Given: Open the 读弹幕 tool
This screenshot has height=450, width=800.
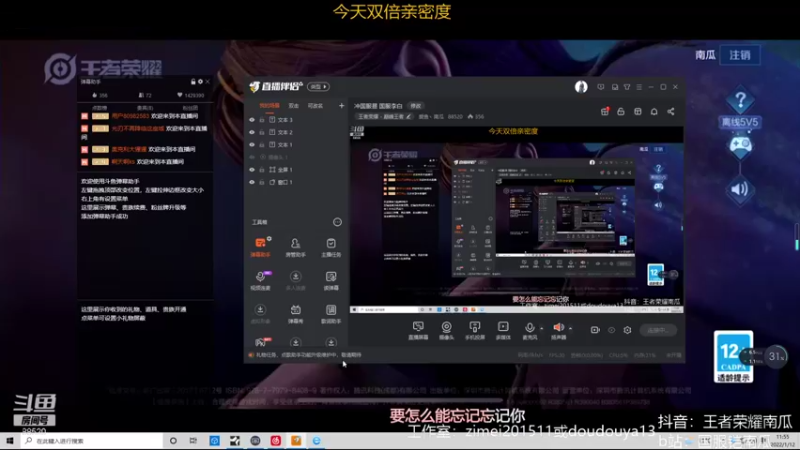Looking at the screenshot, I should [331, 280].
